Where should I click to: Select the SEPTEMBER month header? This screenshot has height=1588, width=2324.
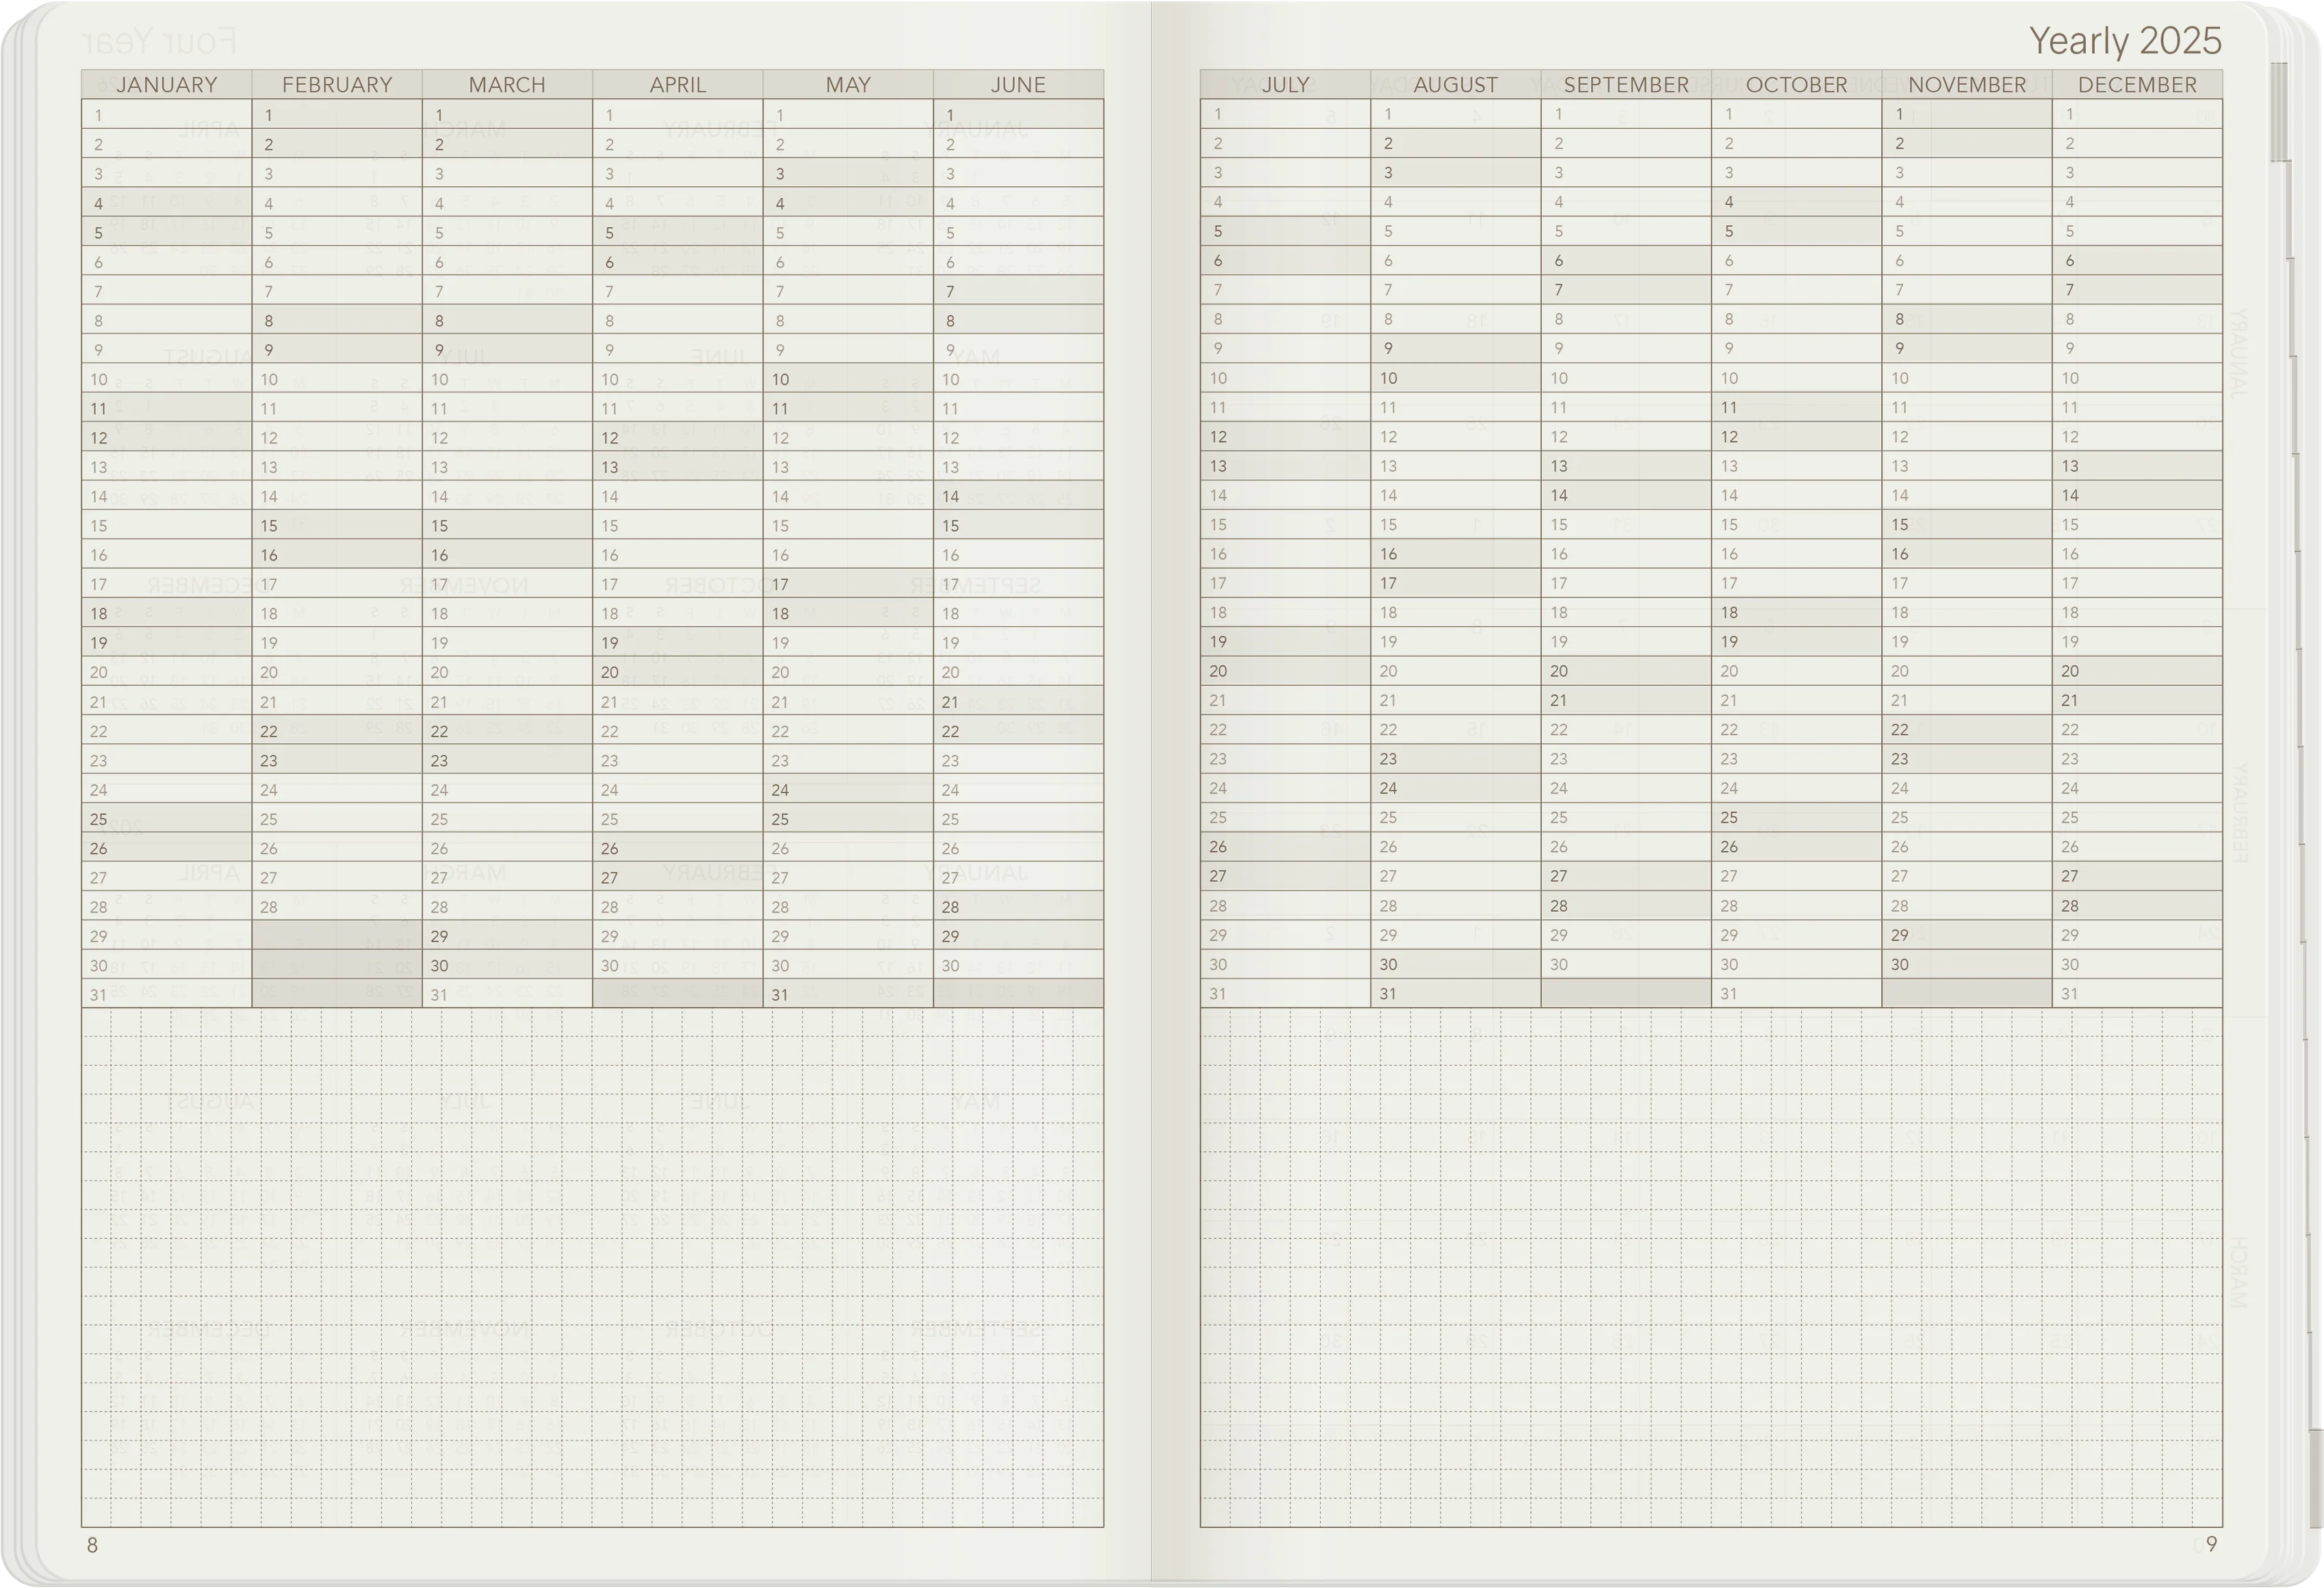tap(1625, 85)
